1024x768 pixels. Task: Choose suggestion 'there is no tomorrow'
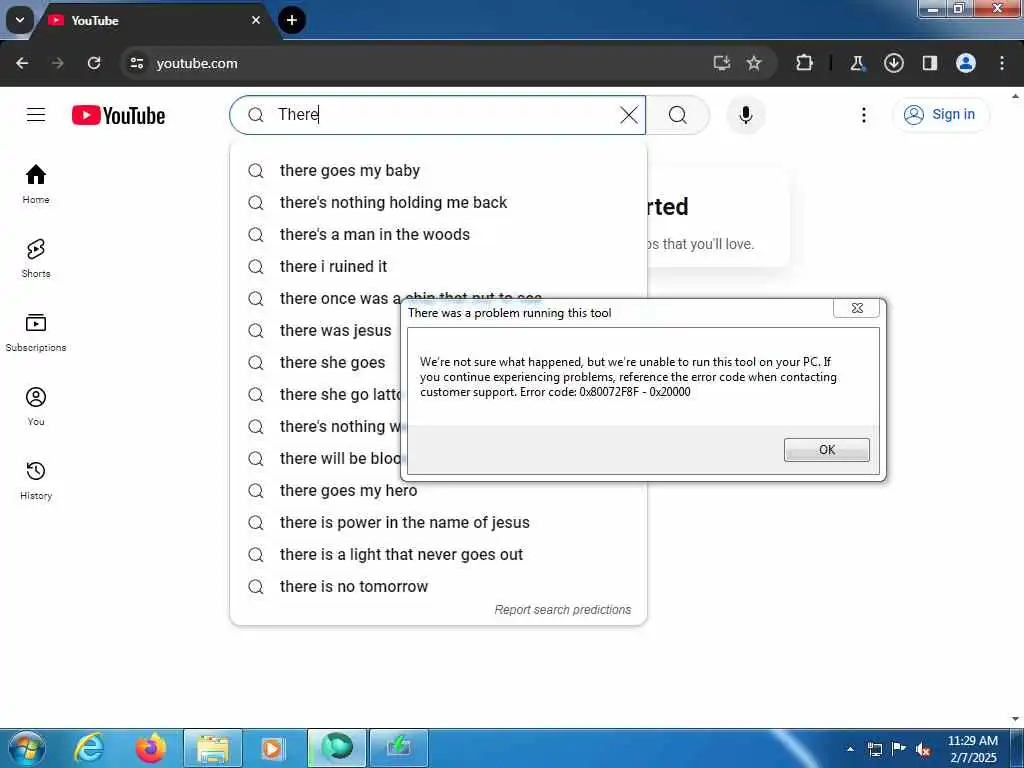(x=438, y=586)
